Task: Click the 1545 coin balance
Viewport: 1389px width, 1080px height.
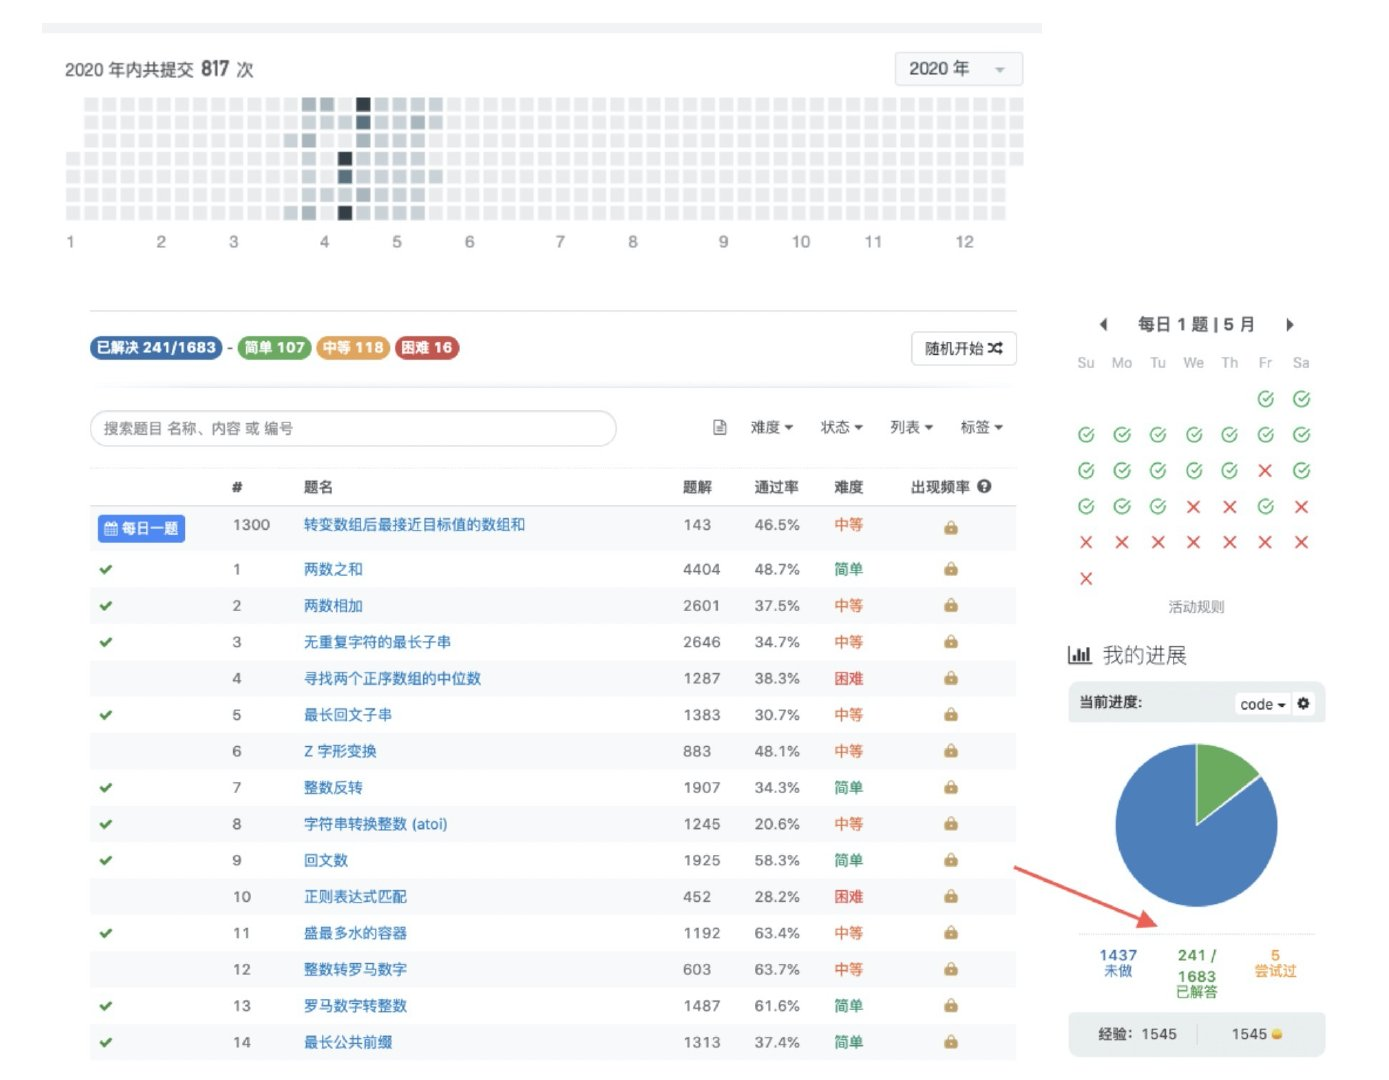Action: pos(1257,1034)
